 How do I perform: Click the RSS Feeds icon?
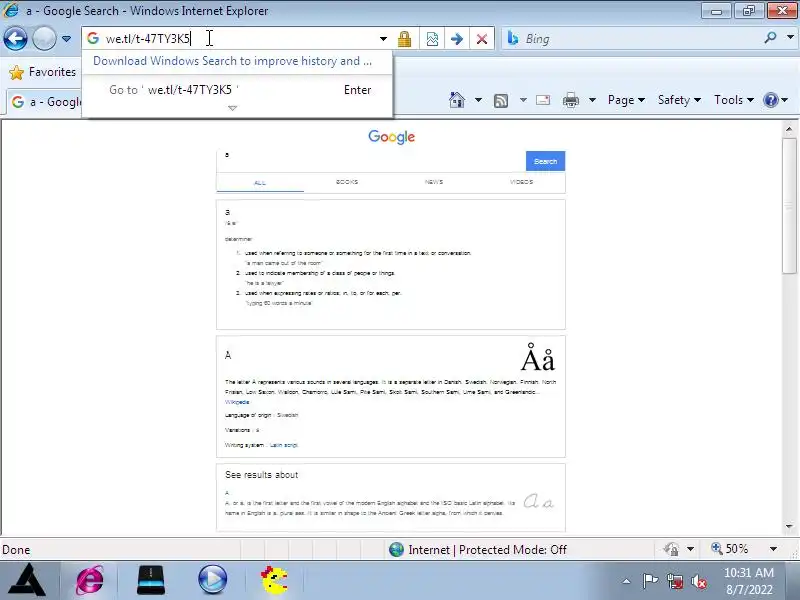pyautogui.click(x=501, y=101)
